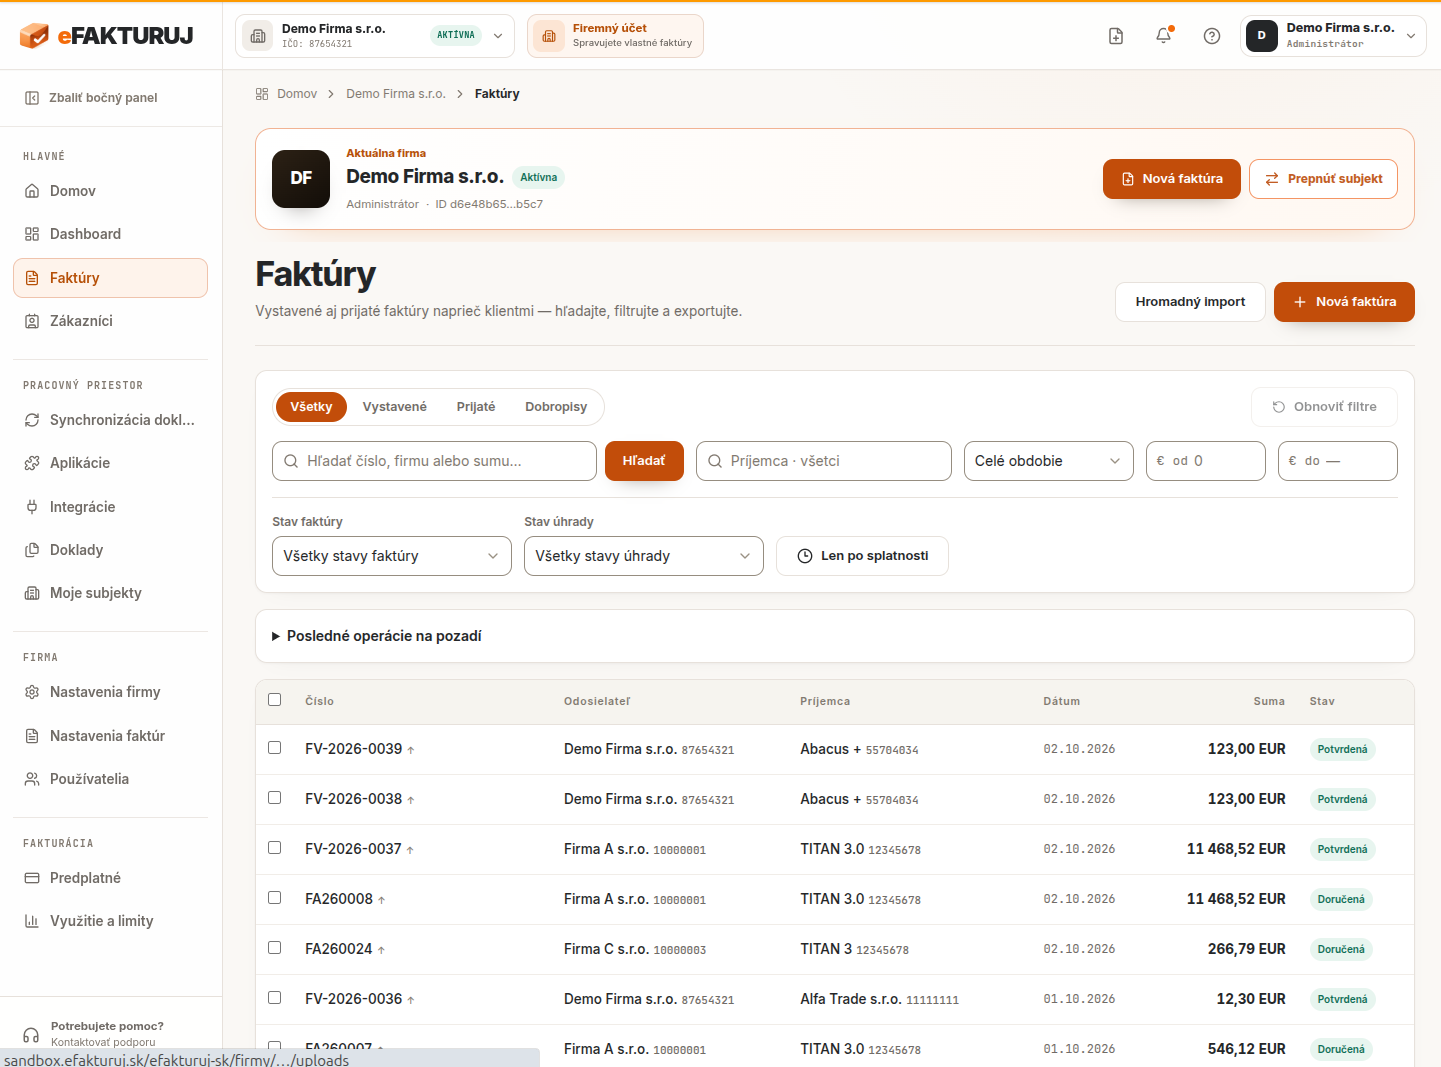Viewport: 1441px width, 1067px height.
Task: Open the Všetky stavy faktúry dropdown
Action: (392, 556)
